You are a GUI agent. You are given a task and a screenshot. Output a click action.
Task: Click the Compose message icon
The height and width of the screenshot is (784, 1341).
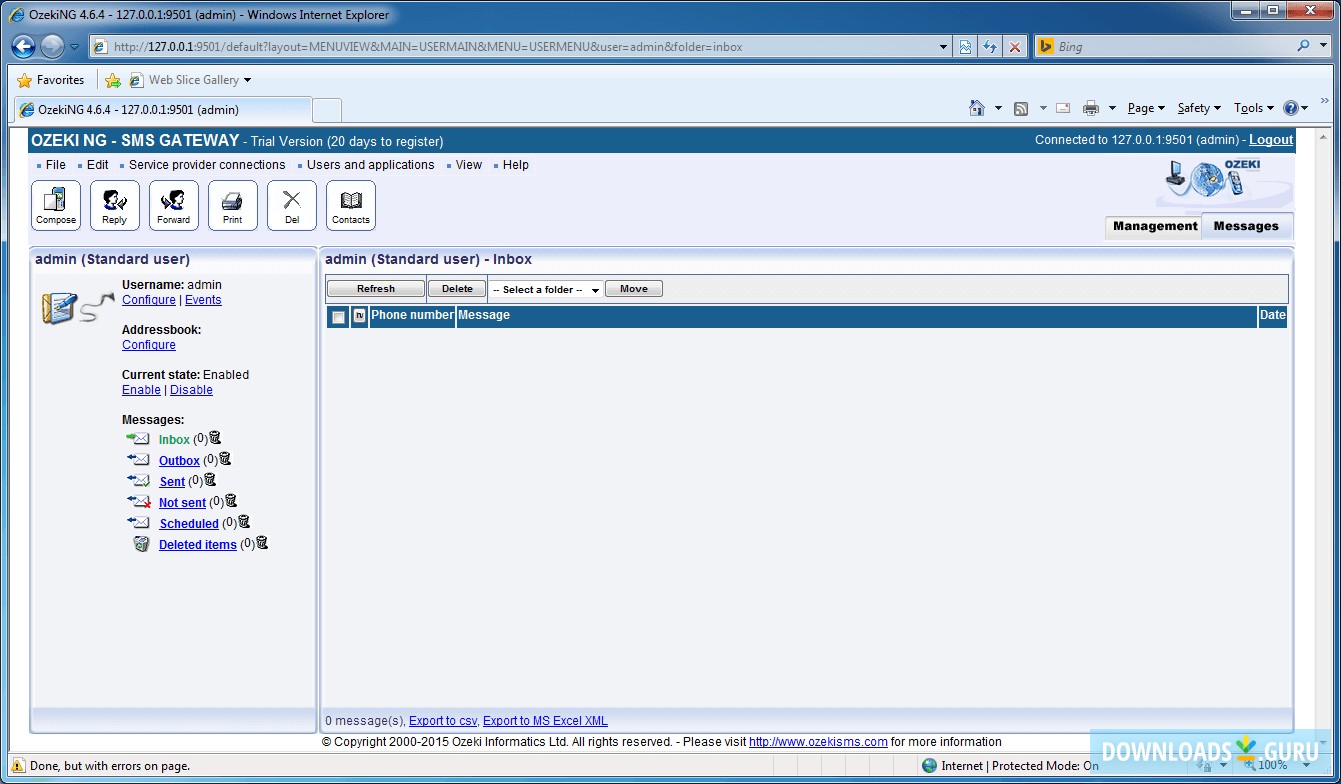(x=56, y=205)
